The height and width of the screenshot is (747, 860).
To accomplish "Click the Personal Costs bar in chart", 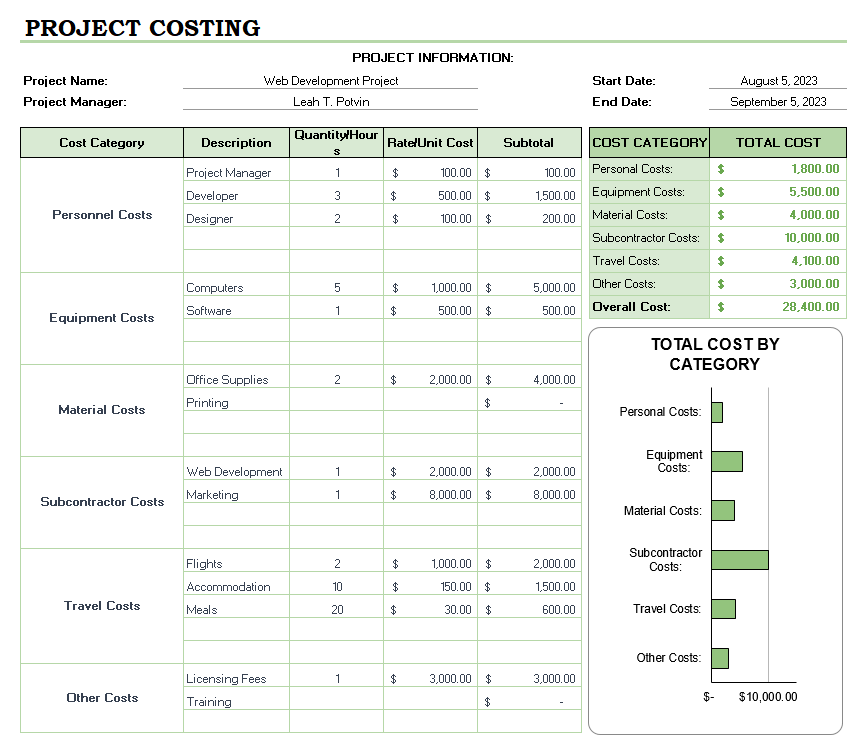I will point(717,412).
